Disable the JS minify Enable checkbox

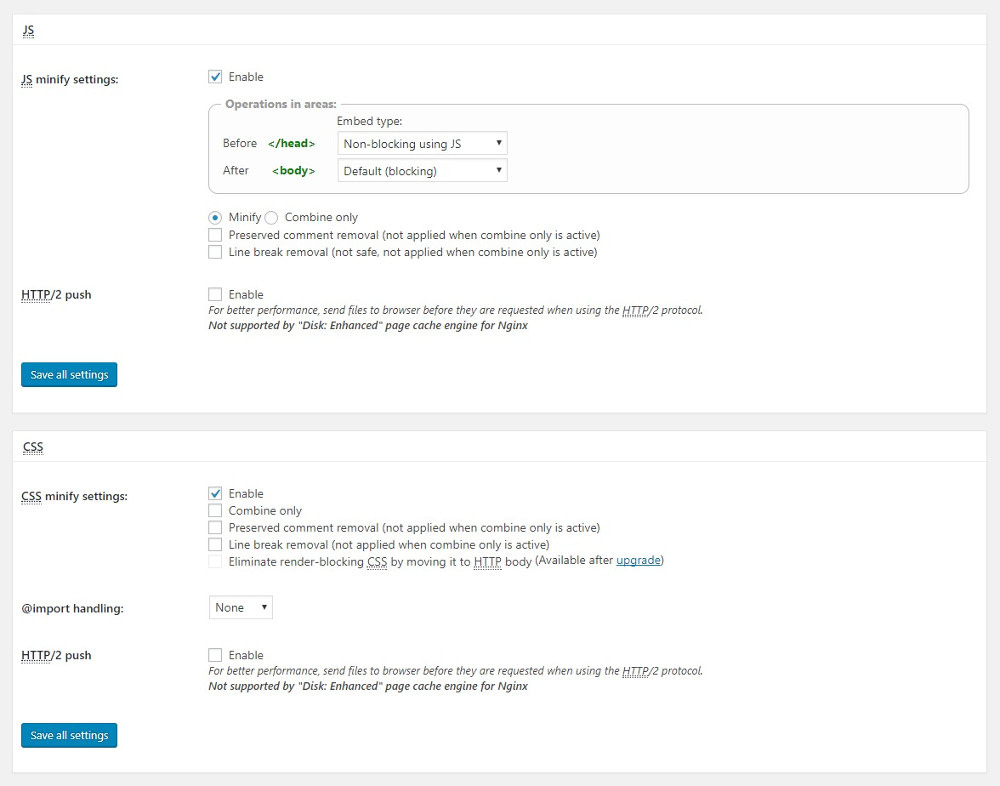[215, 76]
